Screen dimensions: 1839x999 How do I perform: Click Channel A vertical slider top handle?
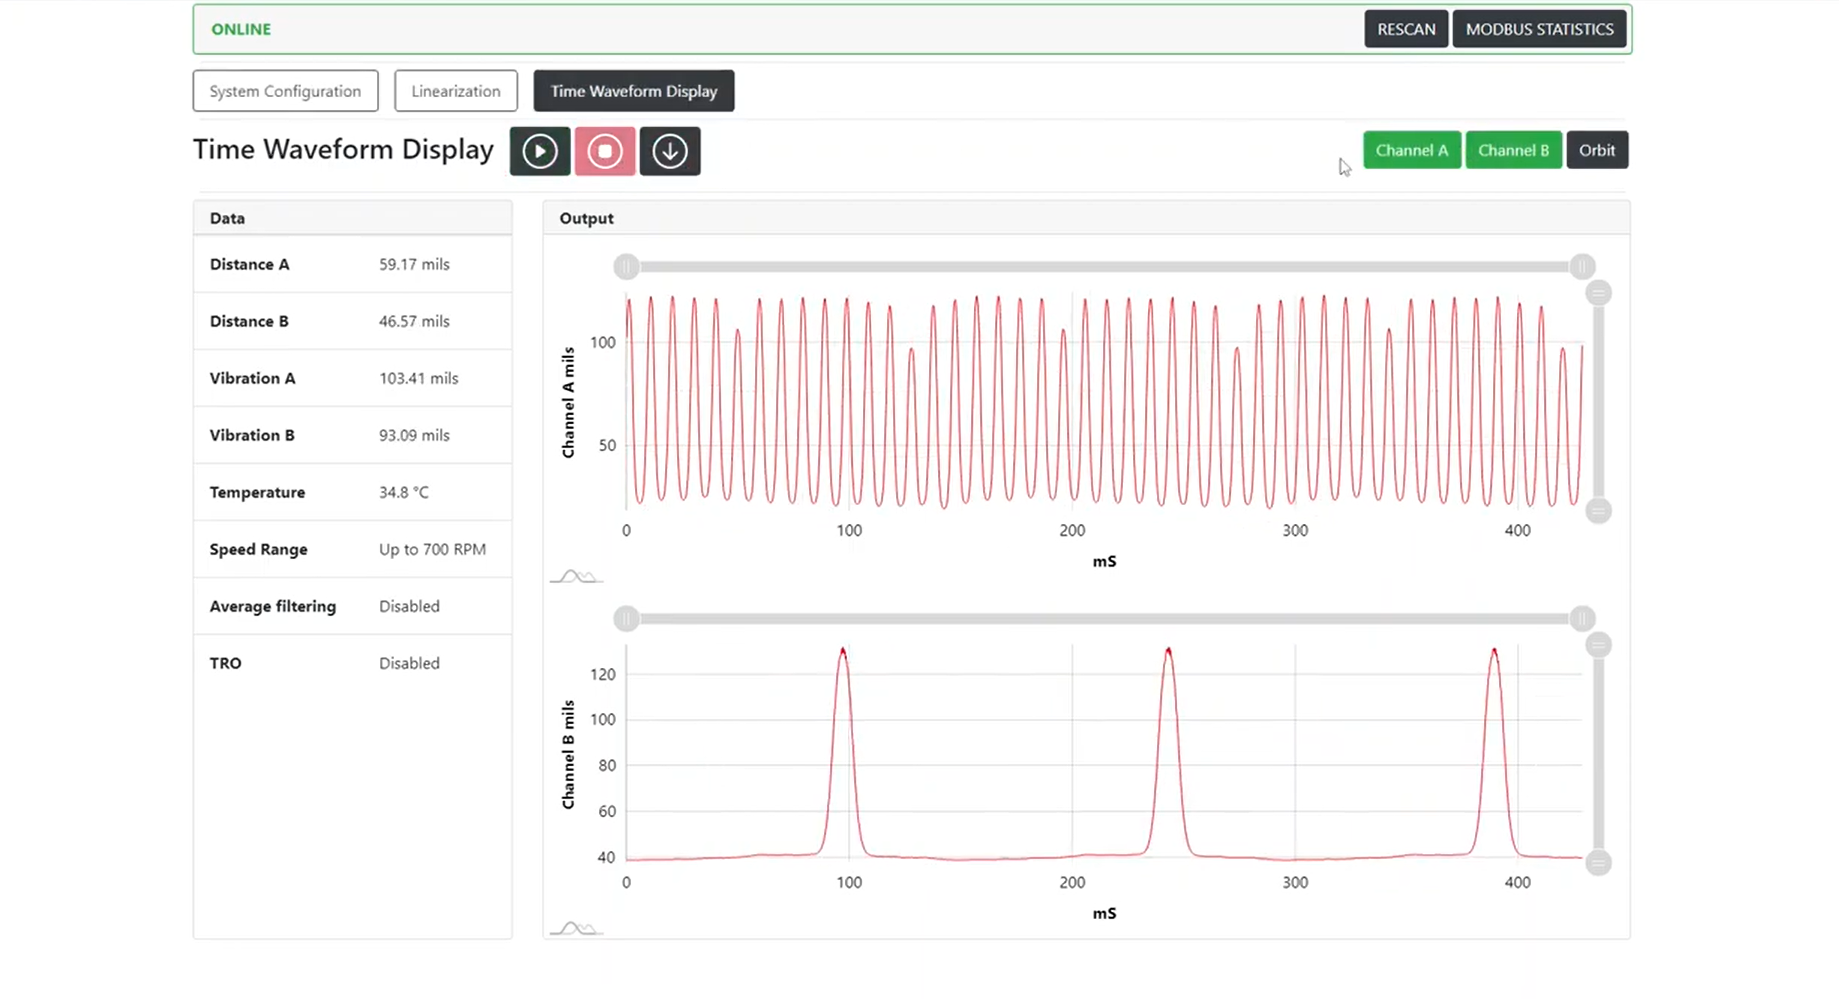coord(1598,293)
